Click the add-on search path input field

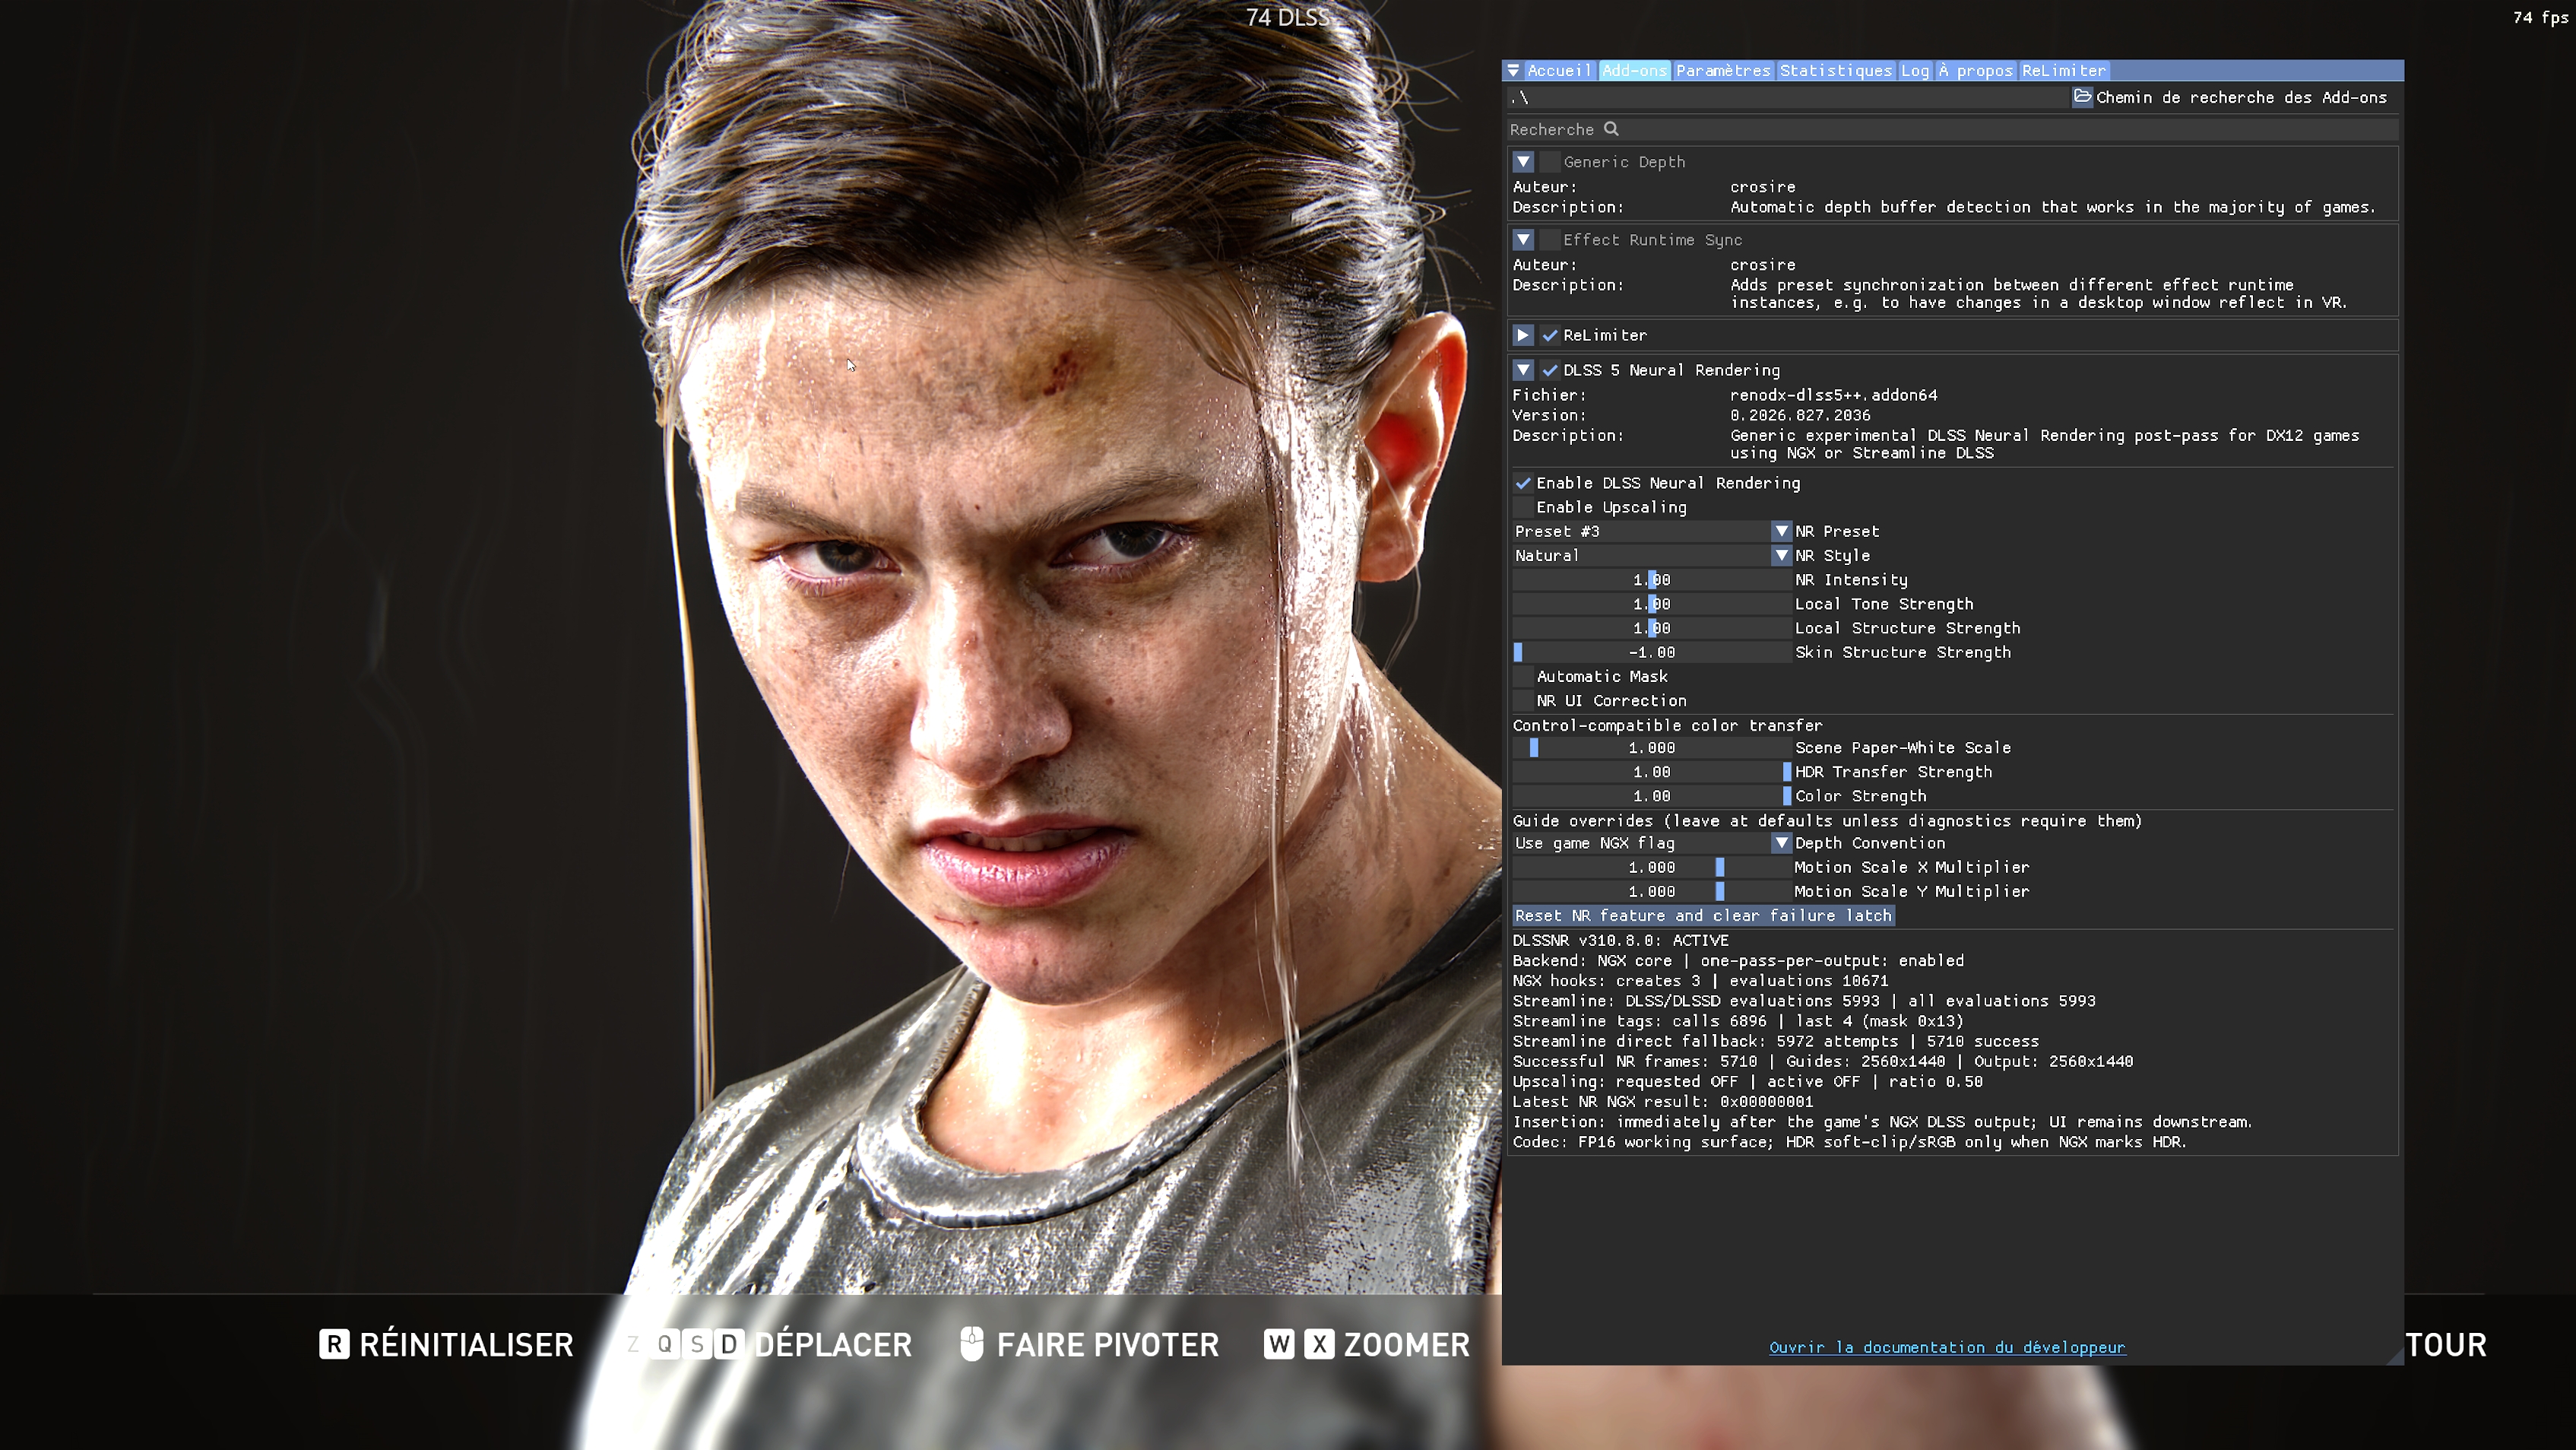point(1787,97)
